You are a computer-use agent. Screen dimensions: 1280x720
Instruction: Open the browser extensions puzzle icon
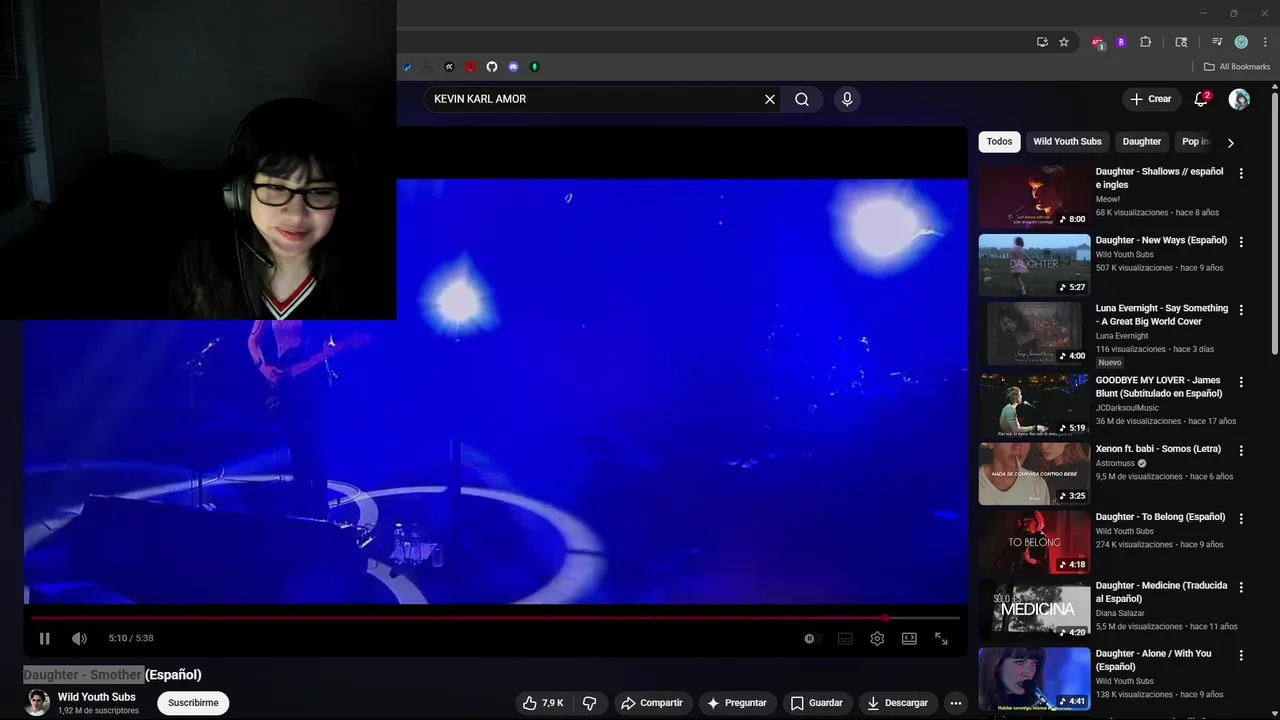click(x=1146, y=42)
